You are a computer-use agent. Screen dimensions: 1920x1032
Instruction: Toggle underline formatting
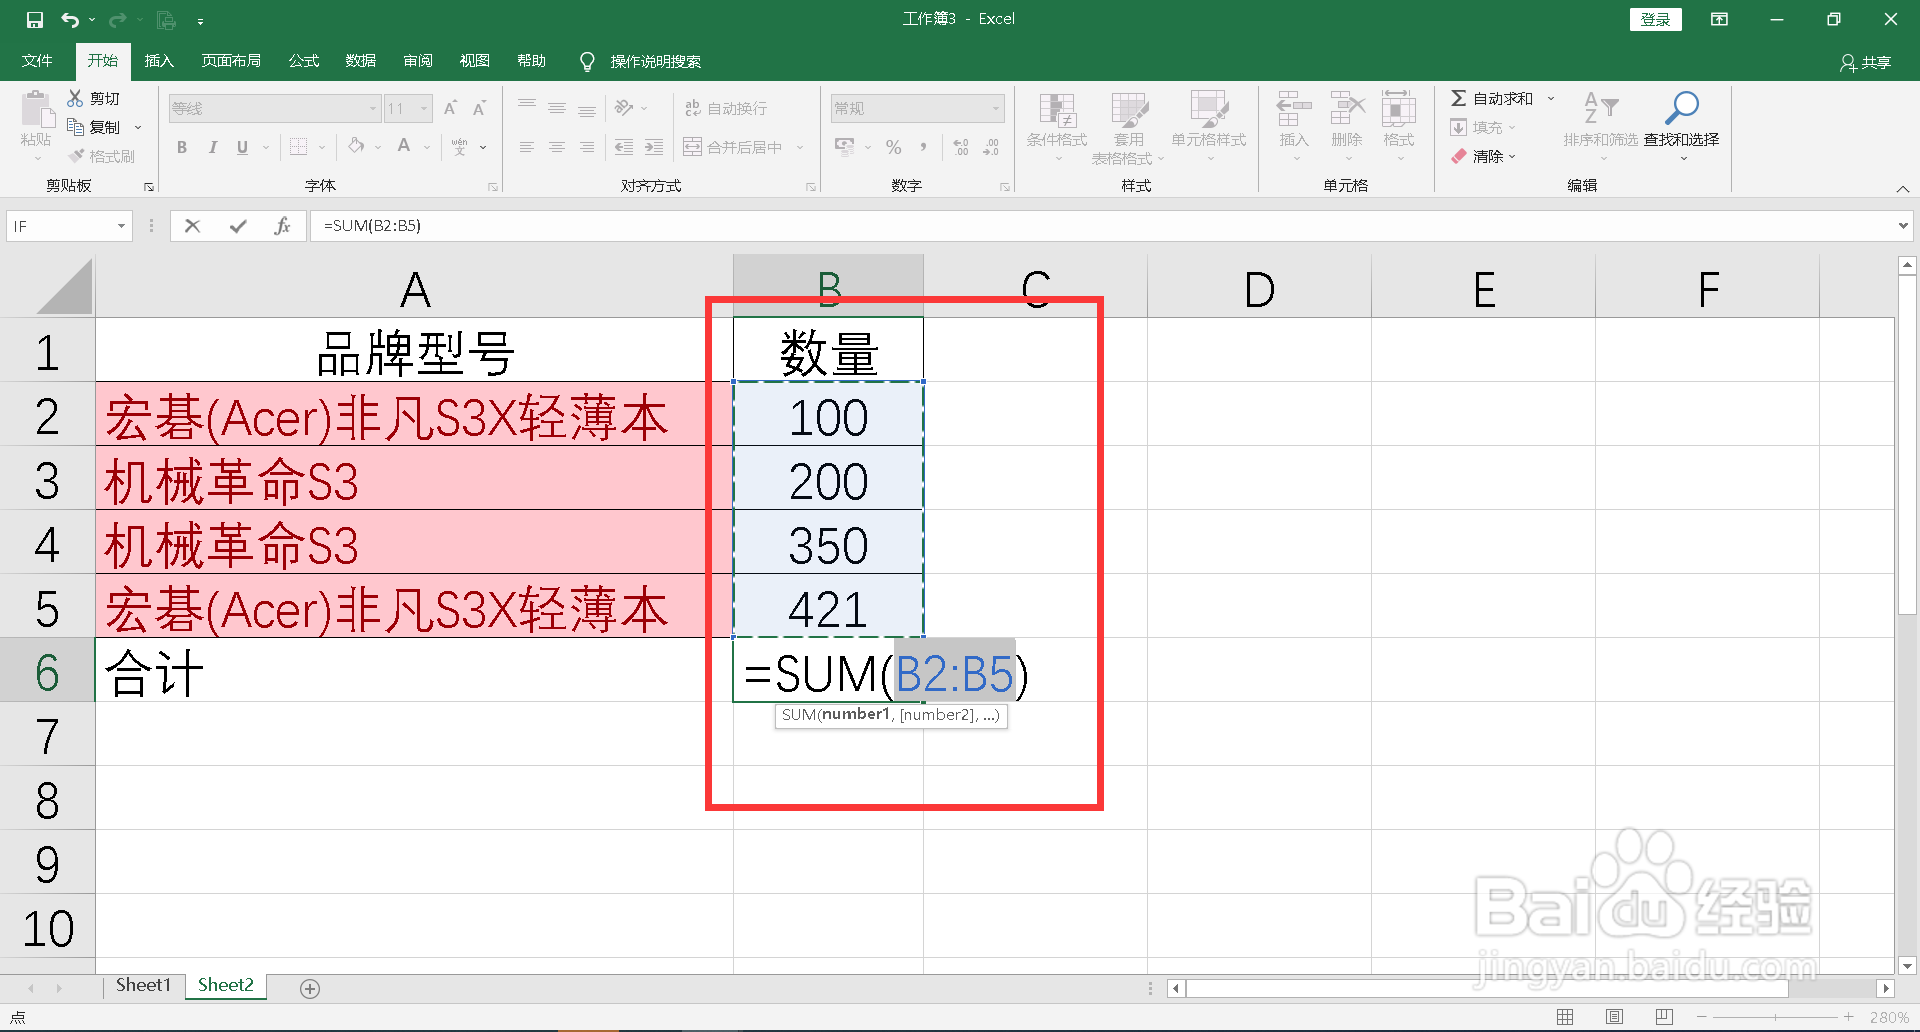tap(241, 146)
